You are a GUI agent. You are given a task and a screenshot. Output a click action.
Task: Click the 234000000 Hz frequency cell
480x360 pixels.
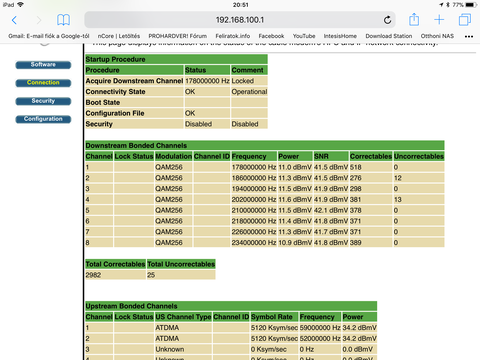click(254, 243)
